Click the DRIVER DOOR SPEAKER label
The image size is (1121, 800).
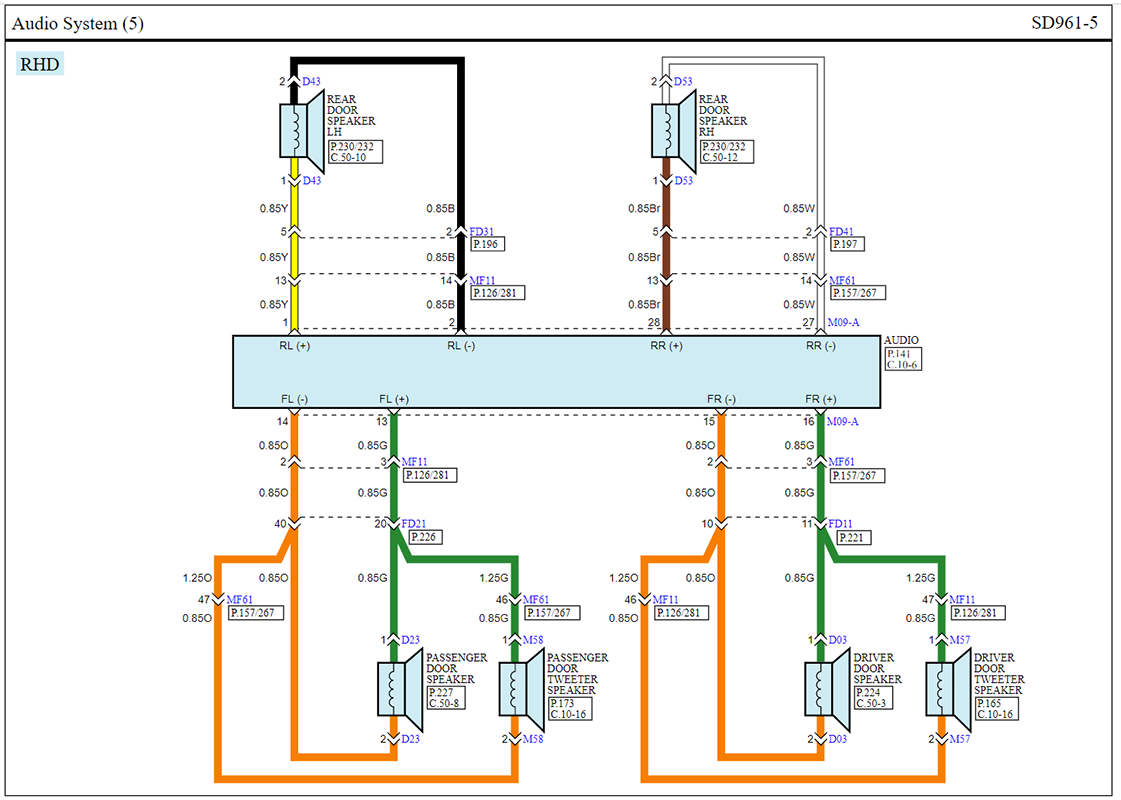pyautogui.click(x=877, y=668)
